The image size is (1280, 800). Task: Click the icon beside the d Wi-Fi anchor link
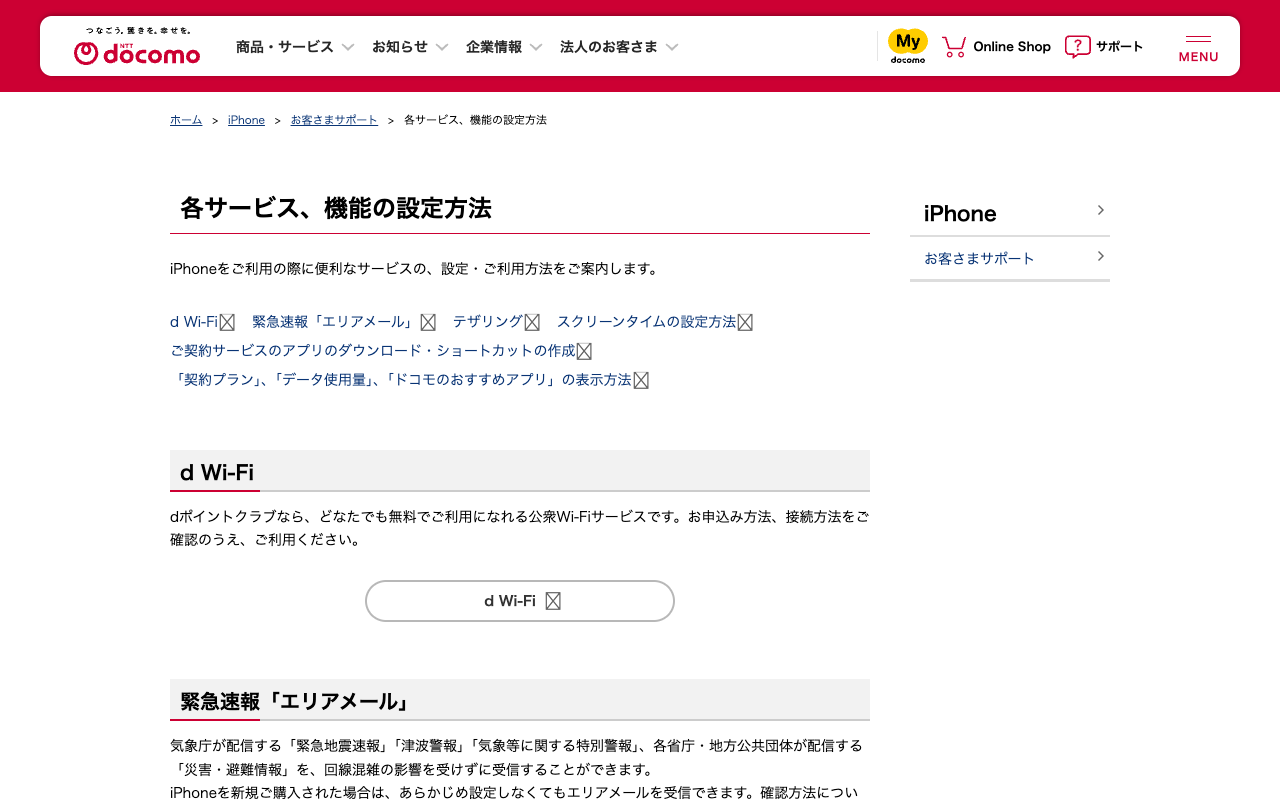coord(227,322)
